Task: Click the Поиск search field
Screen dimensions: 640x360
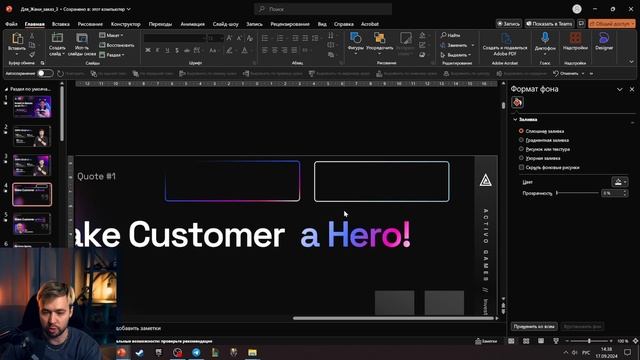Action: (x=323, y=9)
